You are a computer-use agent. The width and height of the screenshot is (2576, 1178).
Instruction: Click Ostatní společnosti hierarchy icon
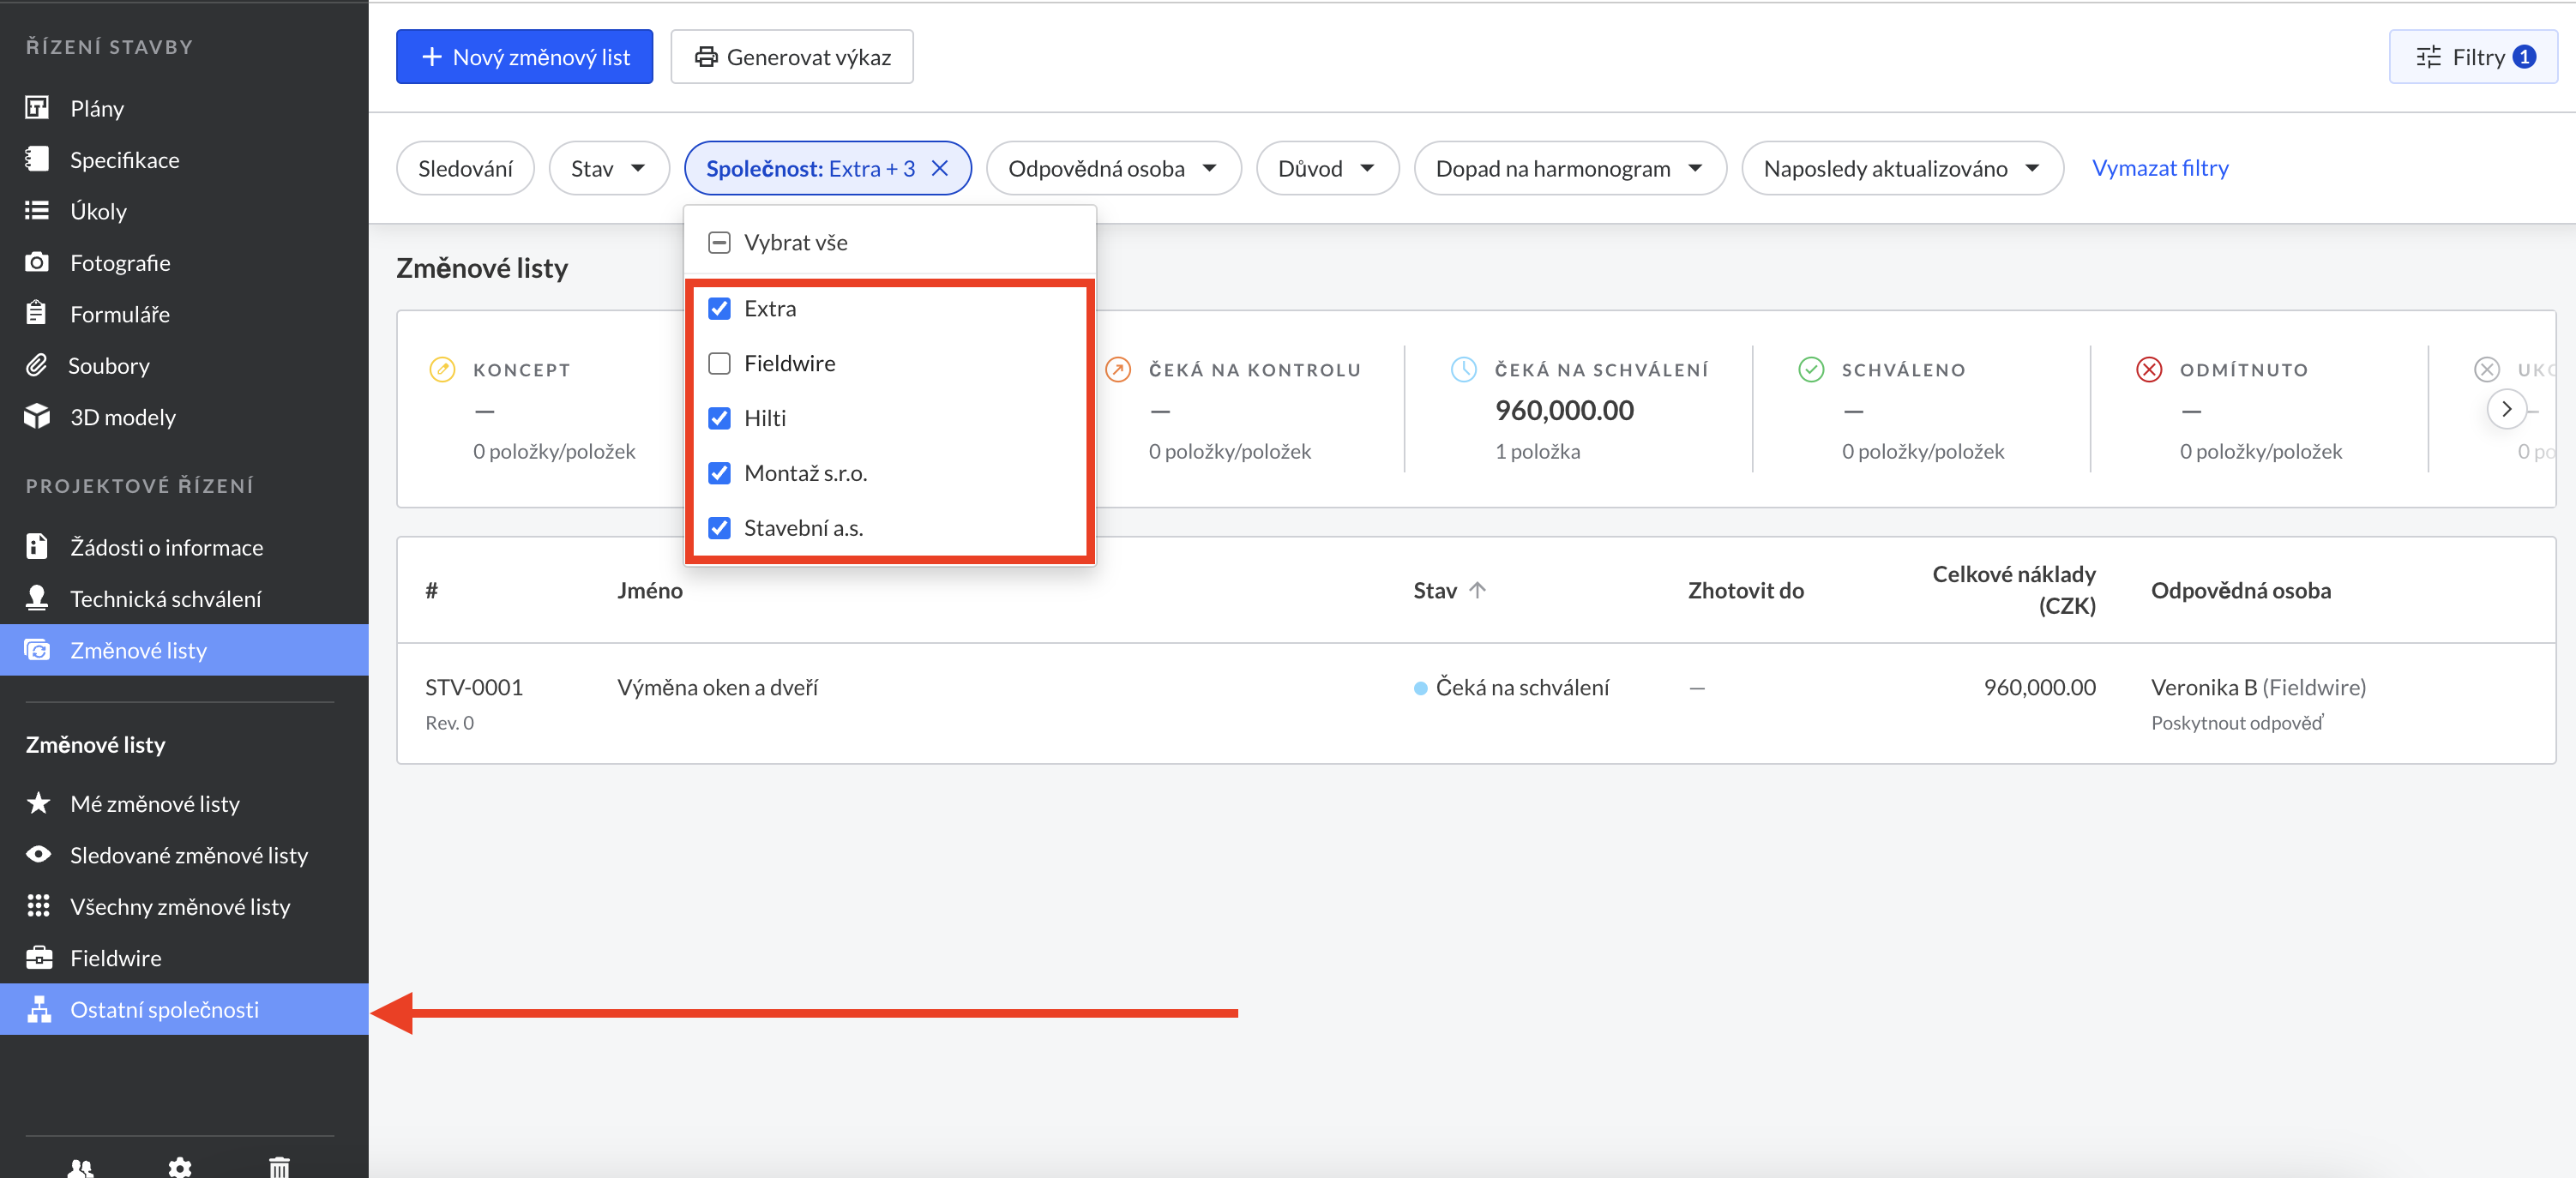pyautogui.click(x=38, y=1009)
